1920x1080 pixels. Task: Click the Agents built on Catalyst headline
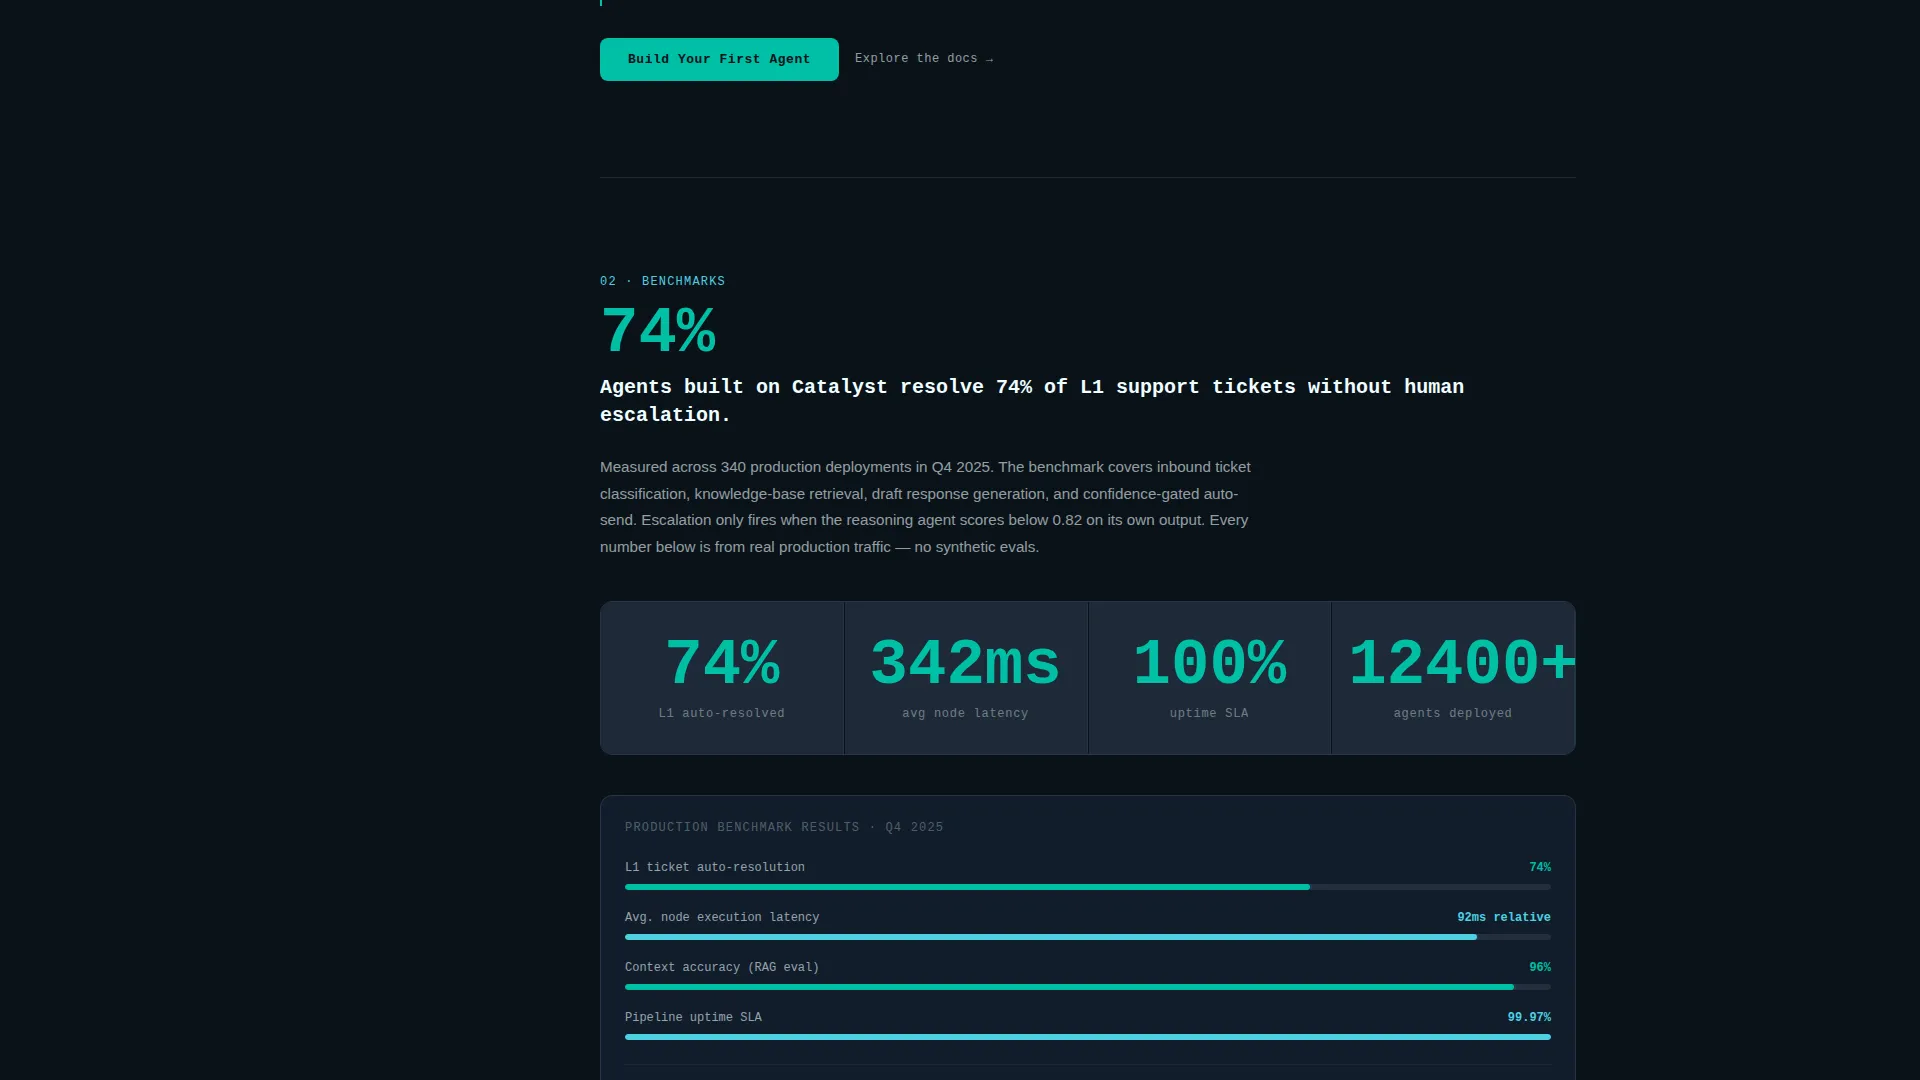click(1032, 400)
